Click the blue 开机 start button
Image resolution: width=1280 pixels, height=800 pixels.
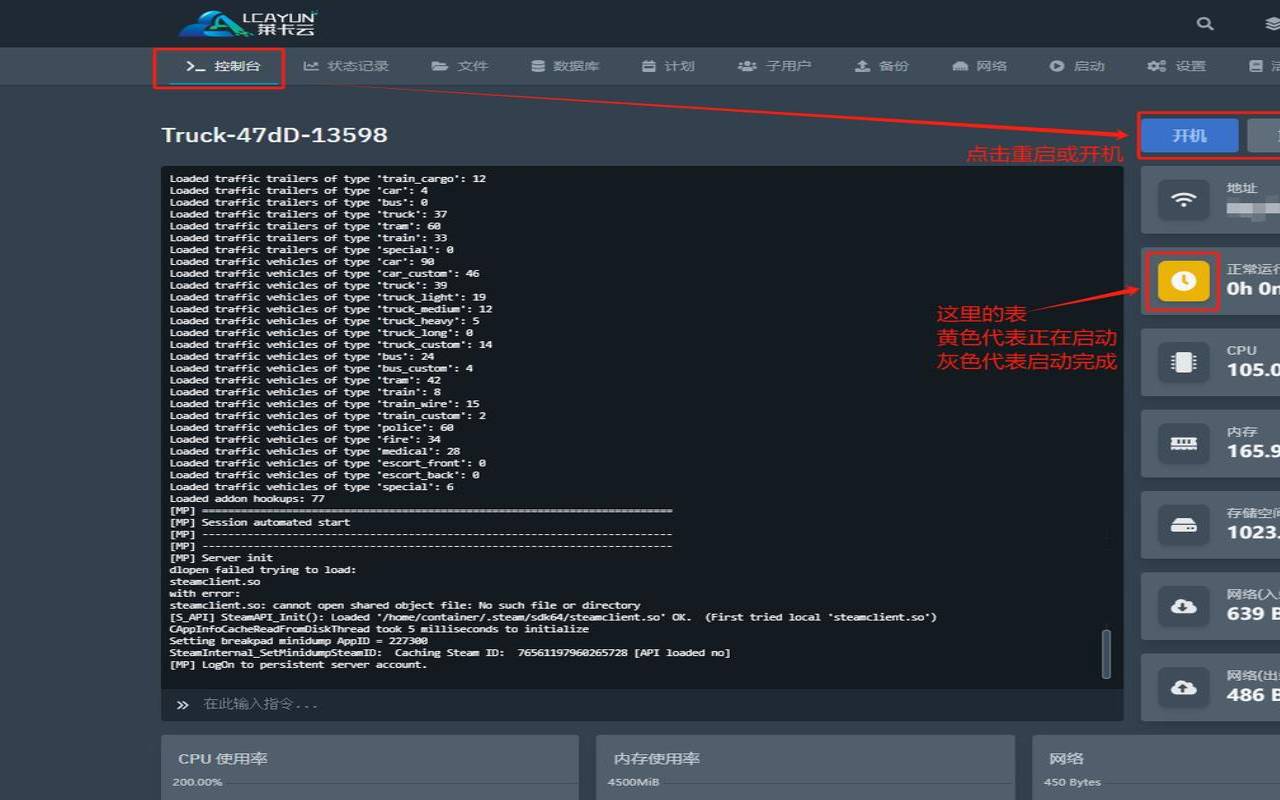[1190, 135]
